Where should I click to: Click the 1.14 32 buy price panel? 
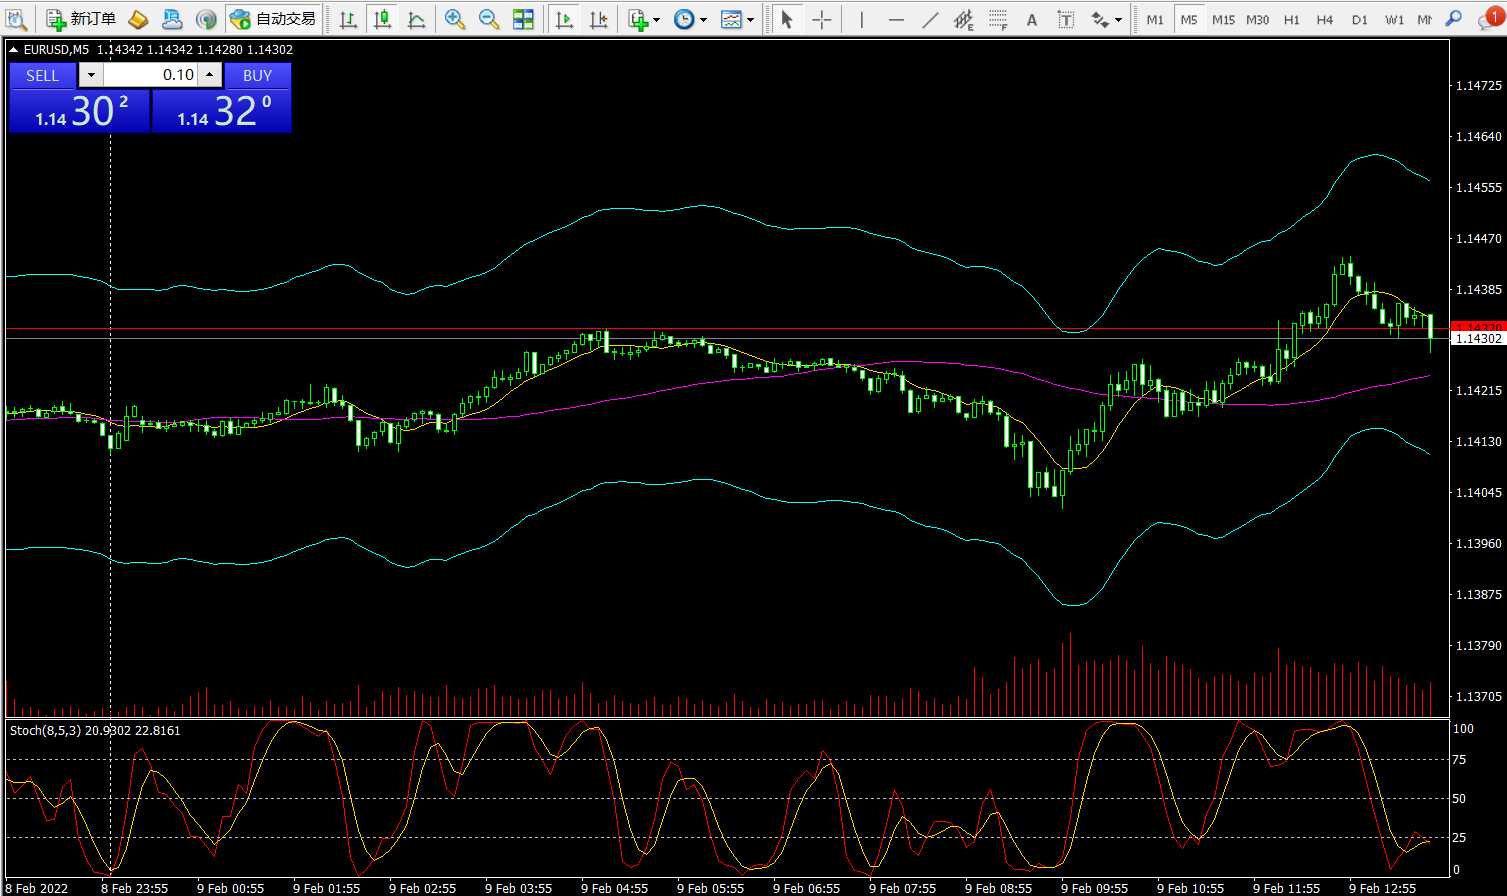point(222,111)
